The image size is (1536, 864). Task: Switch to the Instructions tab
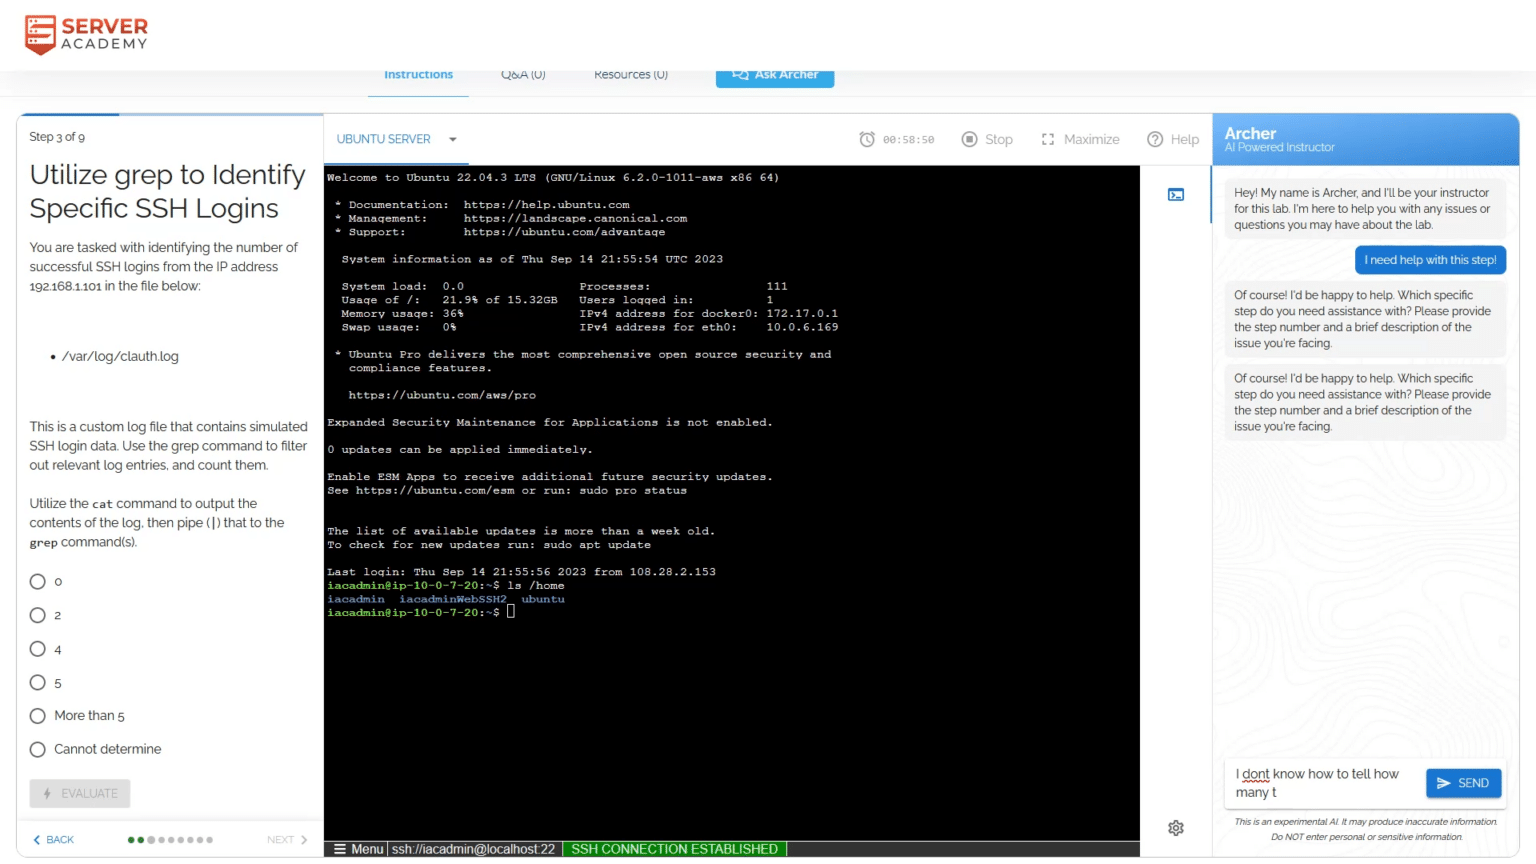click(418, 75)
